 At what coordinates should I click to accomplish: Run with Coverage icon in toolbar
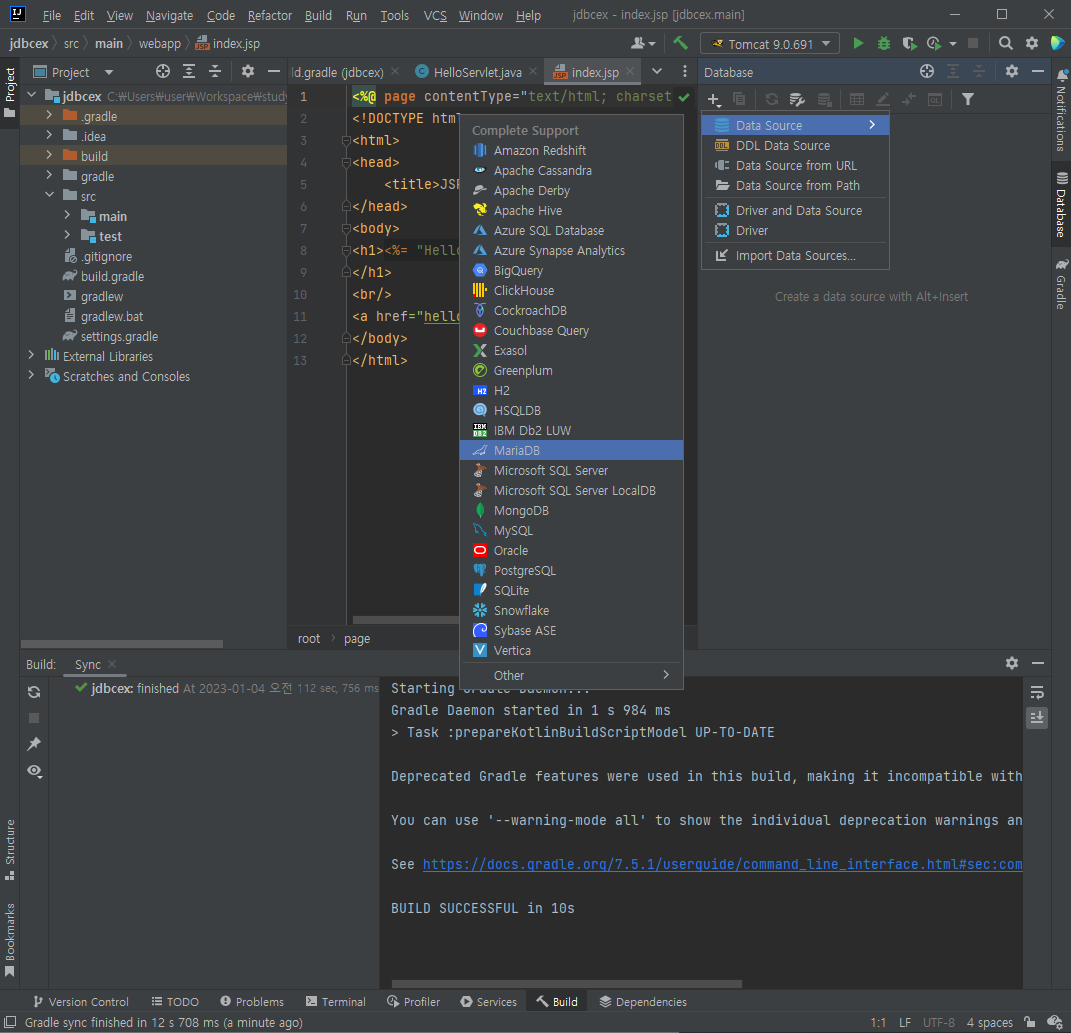point(909,43)
